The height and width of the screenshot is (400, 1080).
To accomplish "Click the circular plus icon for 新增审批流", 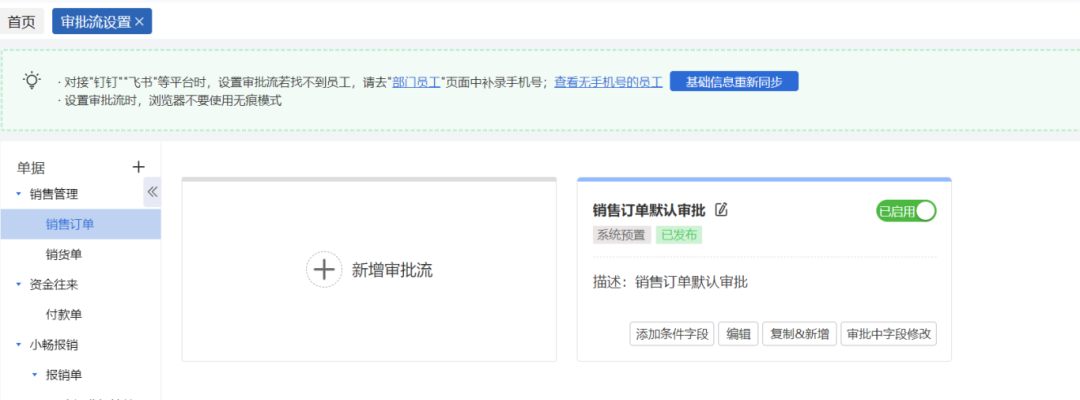I will coord(323,270).
